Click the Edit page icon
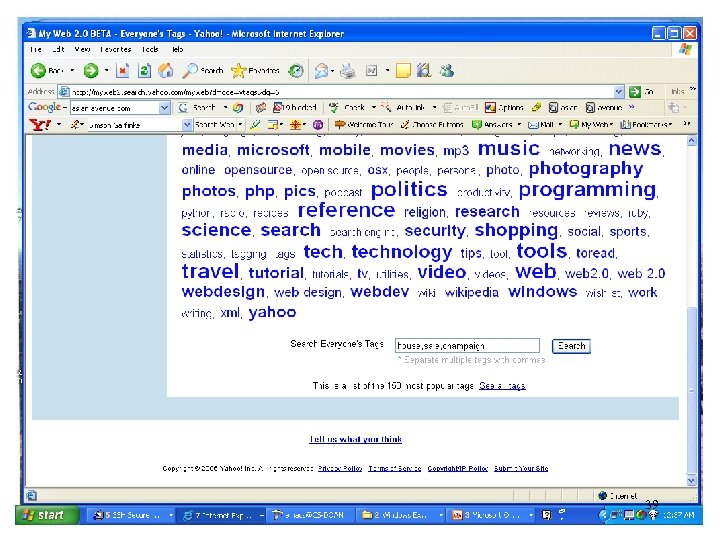 371,71
